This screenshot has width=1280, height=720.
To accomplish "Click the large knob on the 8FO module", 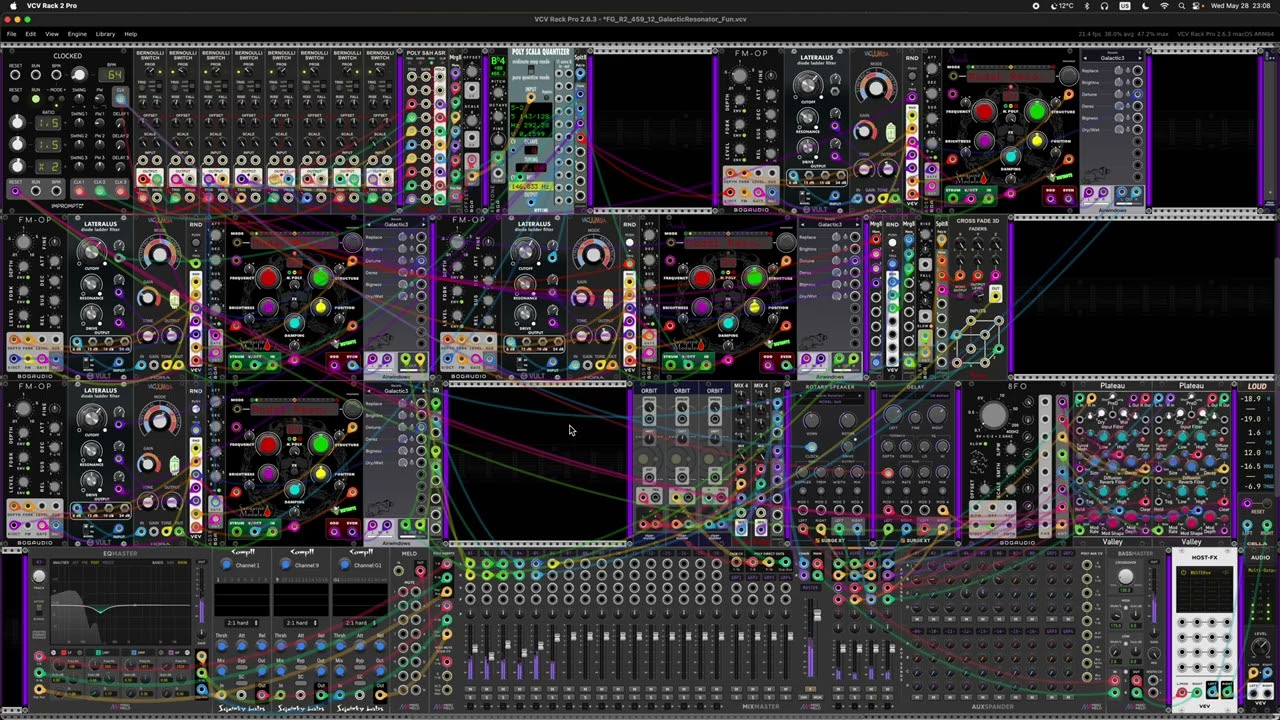I will click(993, 415).
